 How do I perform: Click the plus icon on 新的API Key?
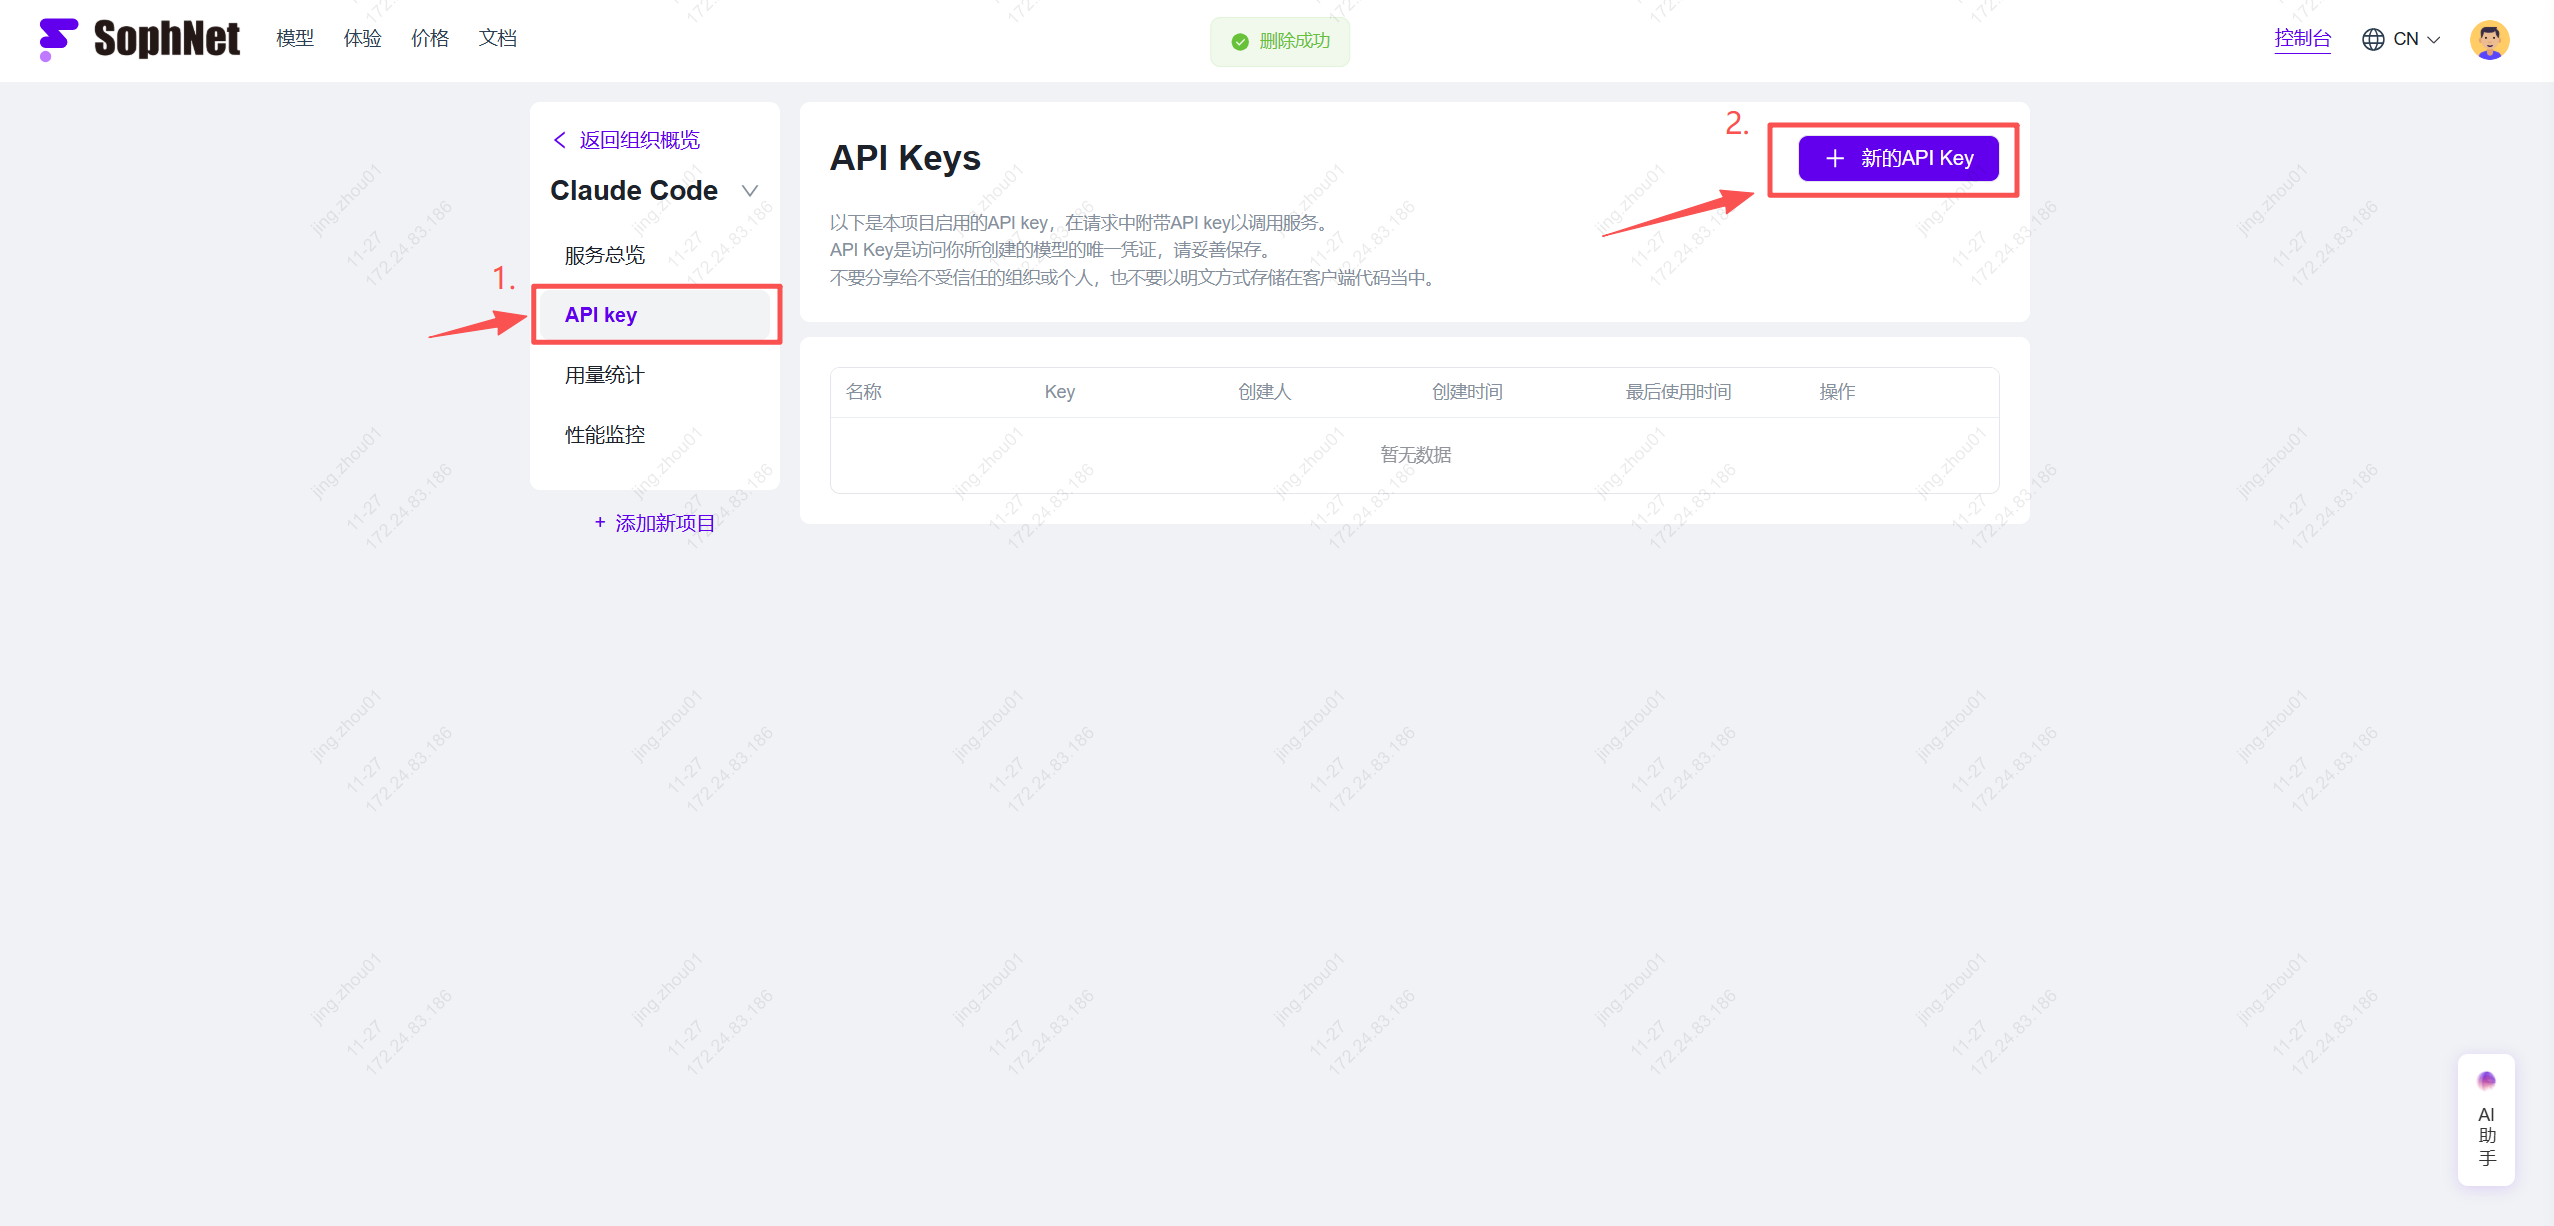point(1835,158)
